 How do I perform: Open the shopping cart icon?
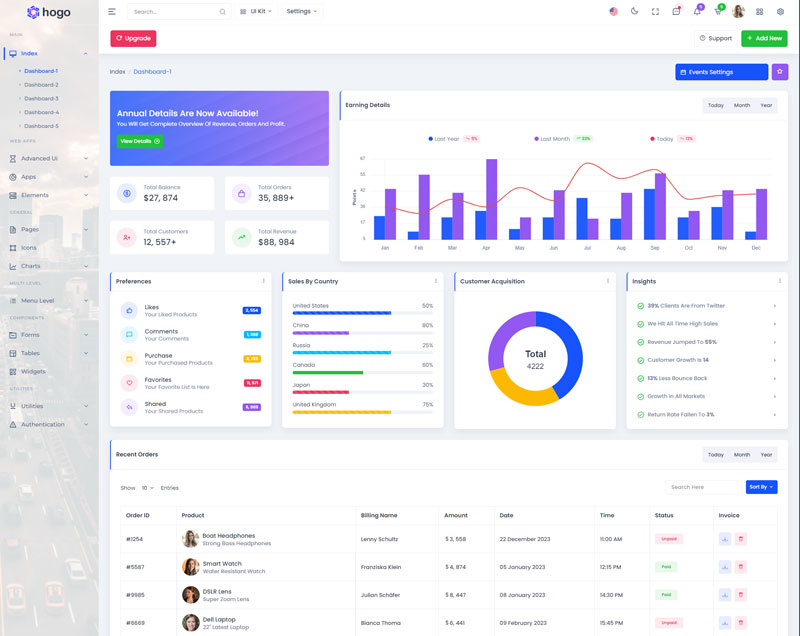click(717, 12)
